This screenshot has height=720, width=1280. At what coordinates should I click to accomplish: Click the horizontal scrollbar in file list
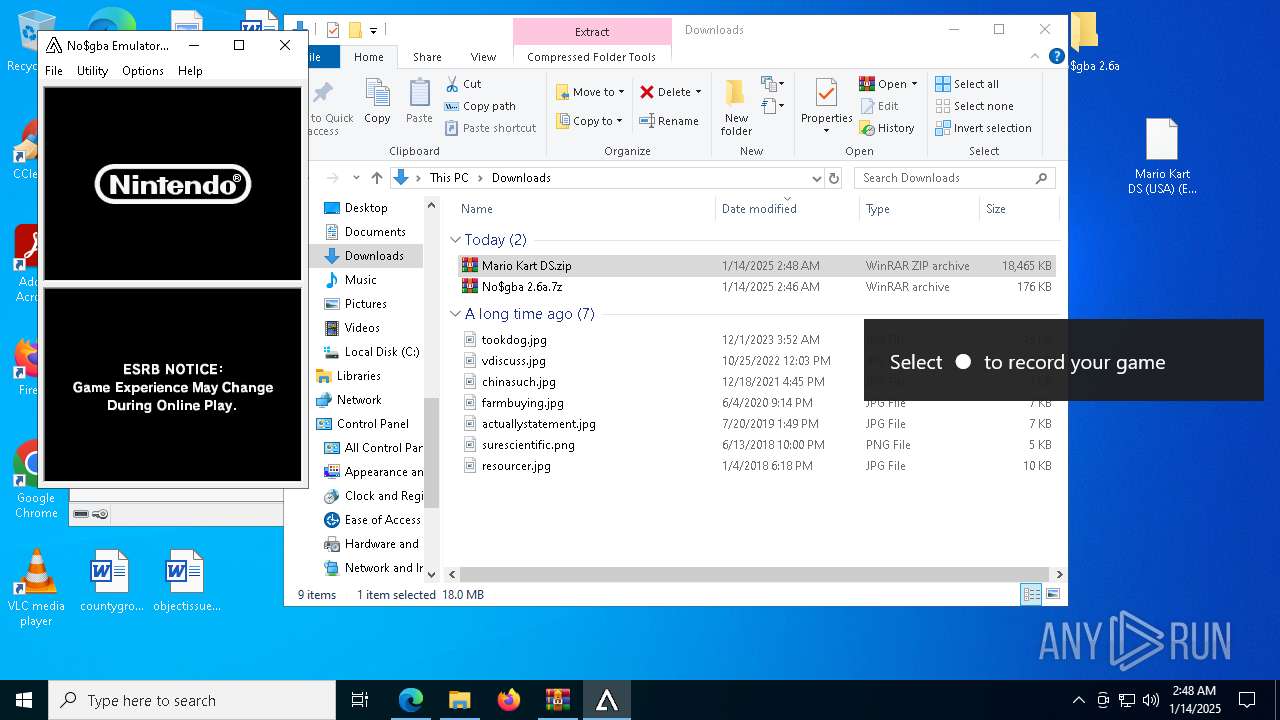pos(756,574)
